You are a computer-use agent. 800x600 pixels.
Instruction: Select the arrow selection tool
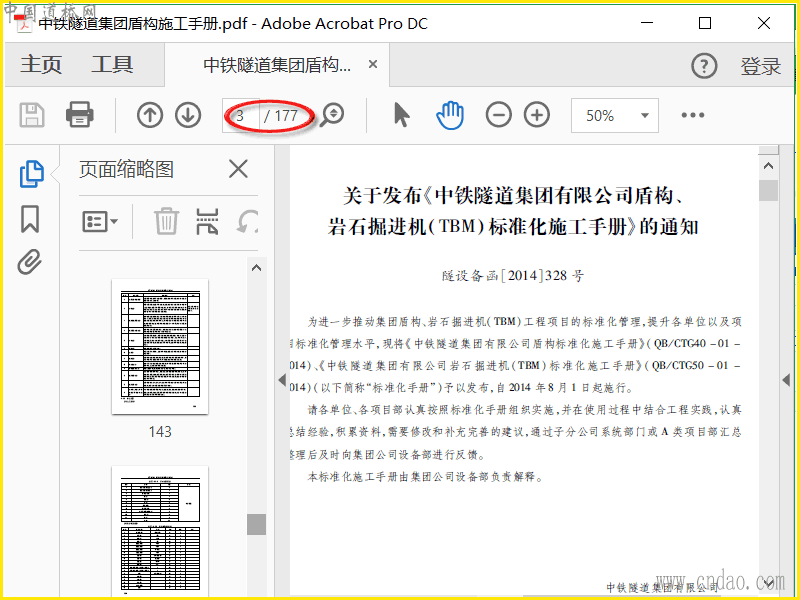tap(402, 115)
